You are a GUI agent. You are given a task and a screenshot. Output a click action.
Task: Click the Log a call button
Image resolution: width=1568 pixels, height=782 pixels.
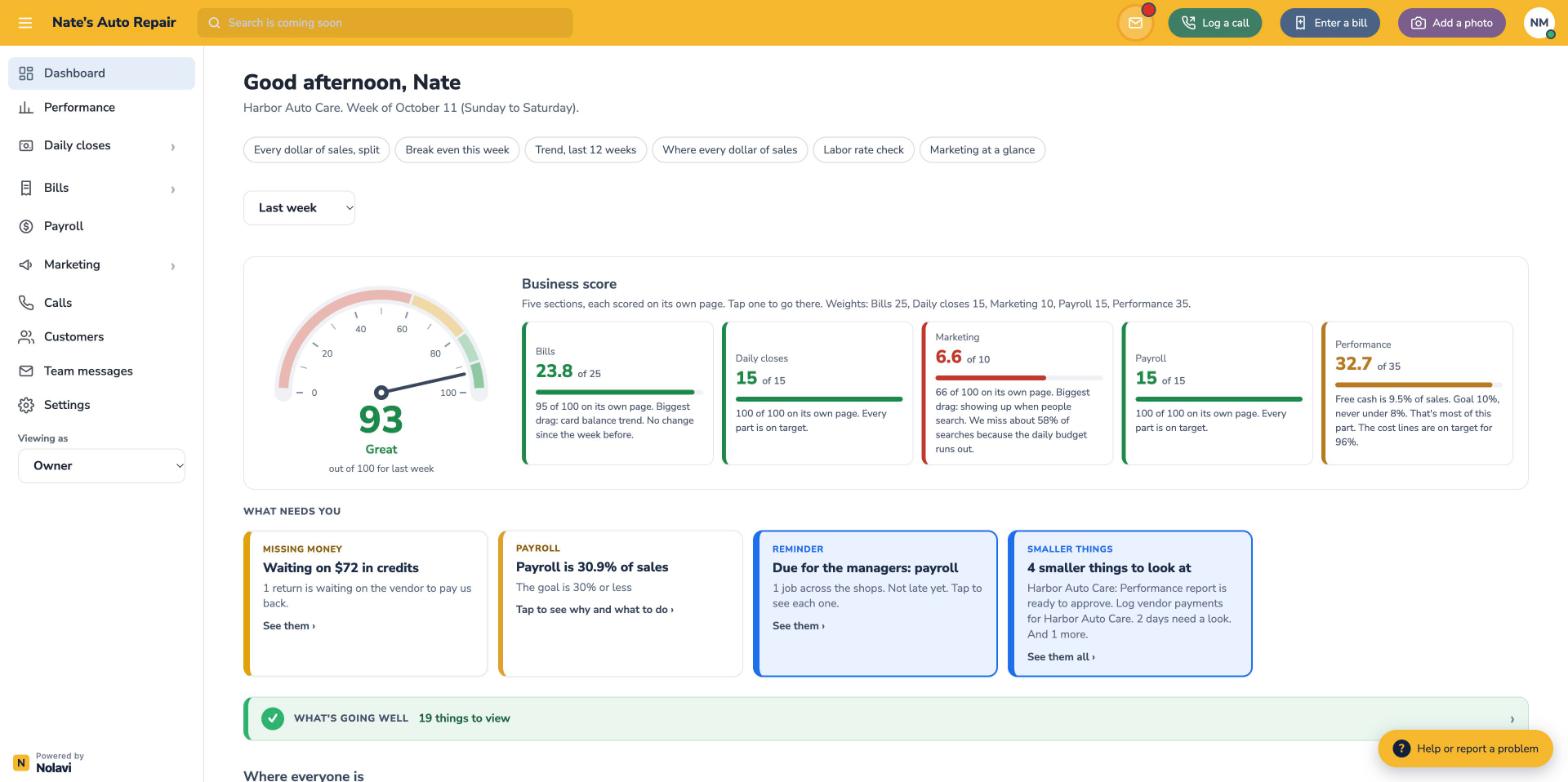click(1215, 23)
